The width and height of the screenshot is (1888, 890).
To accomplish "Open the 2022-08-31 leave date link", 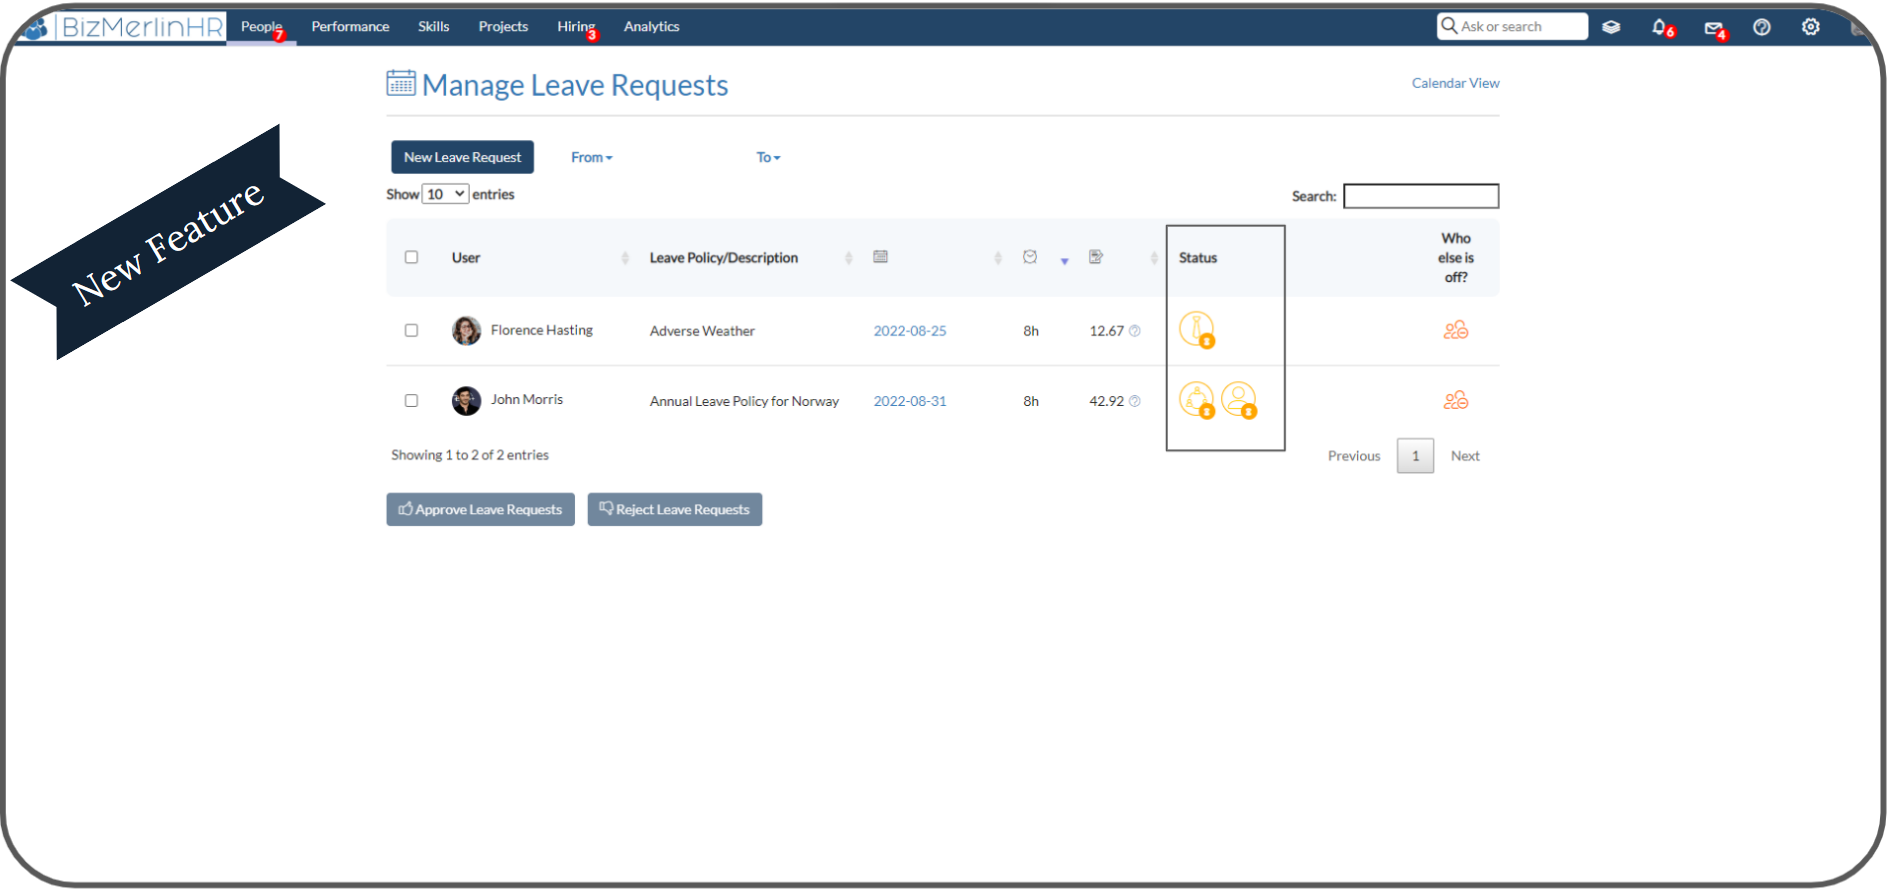I will (910, 401).
